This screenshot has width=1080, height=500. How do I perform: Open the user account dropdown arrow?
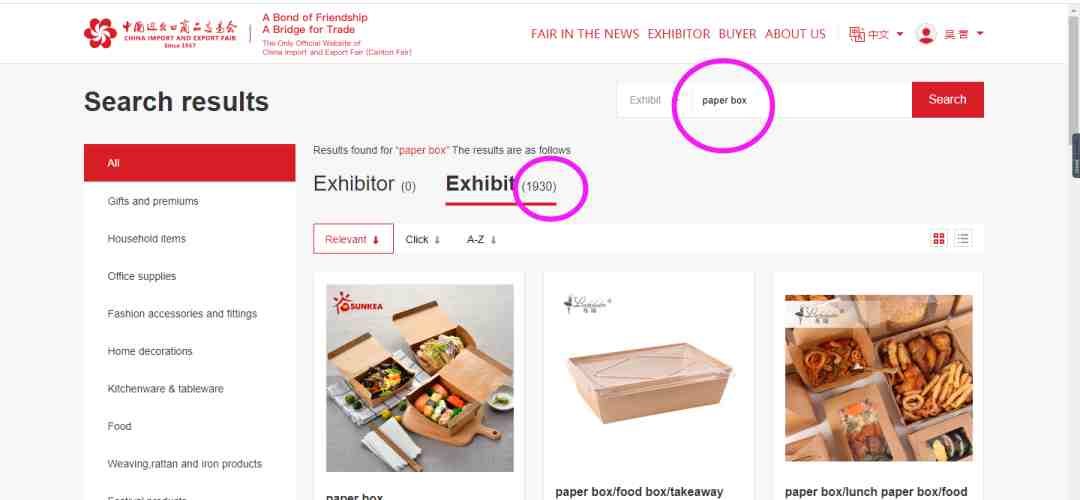coord(980,34)
